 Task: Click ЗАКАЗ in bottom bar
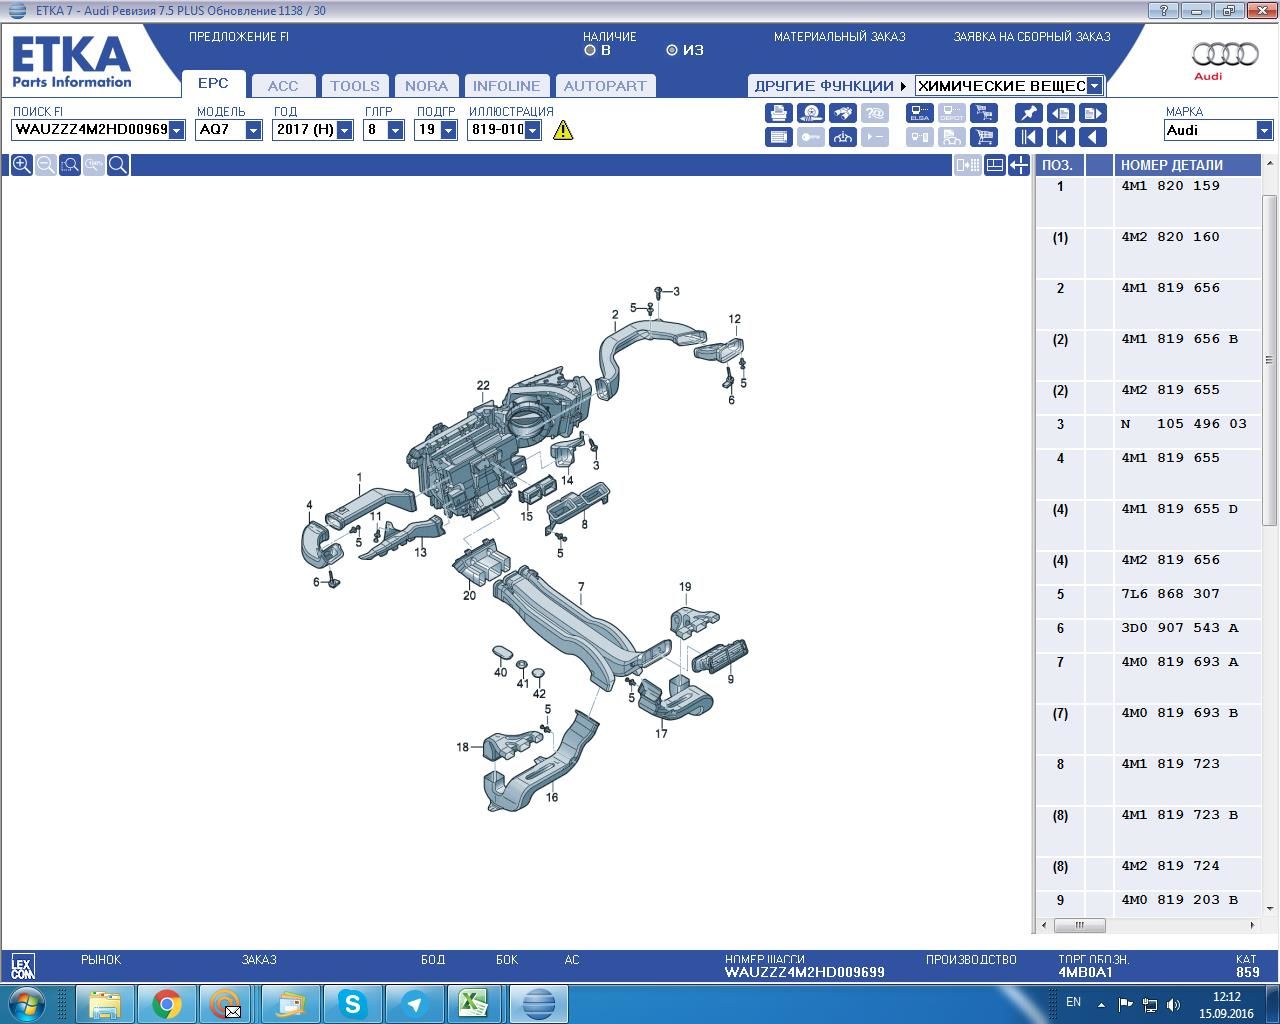click(x=259, y=959)
